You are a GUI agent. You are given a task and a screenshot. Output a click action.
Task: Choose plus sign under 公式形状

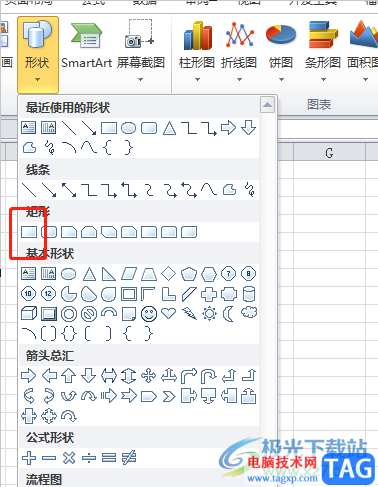29,458
